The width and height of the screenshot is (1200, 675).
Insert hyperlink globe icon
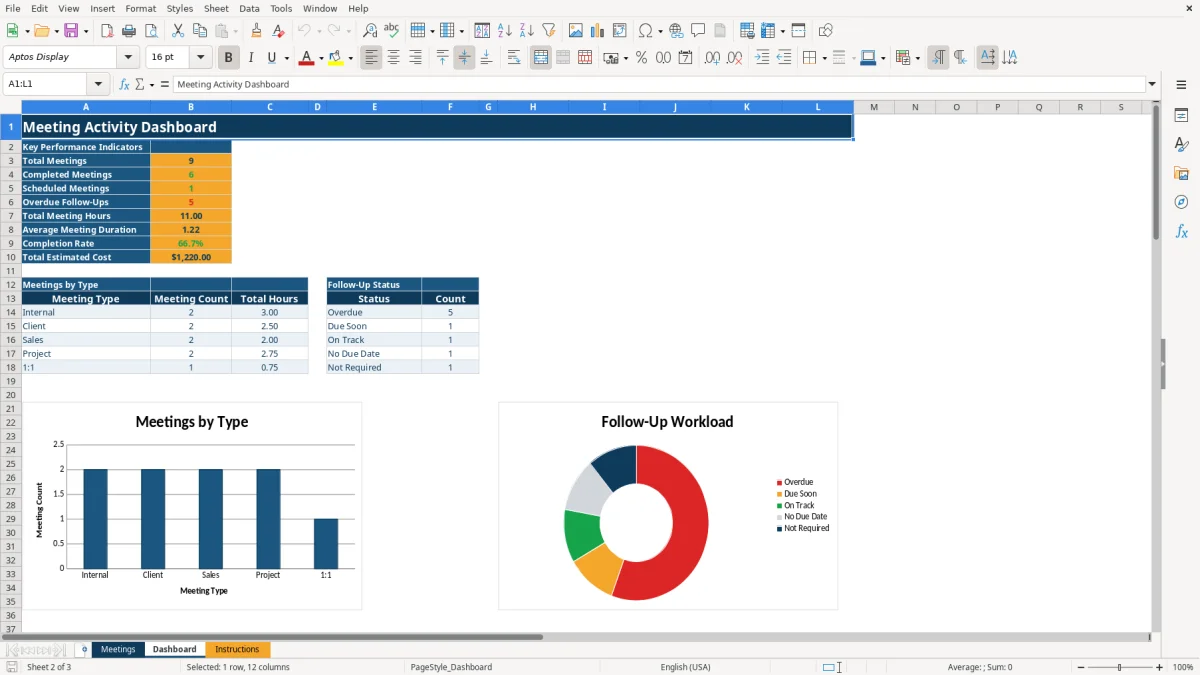[x=676, y=31]
